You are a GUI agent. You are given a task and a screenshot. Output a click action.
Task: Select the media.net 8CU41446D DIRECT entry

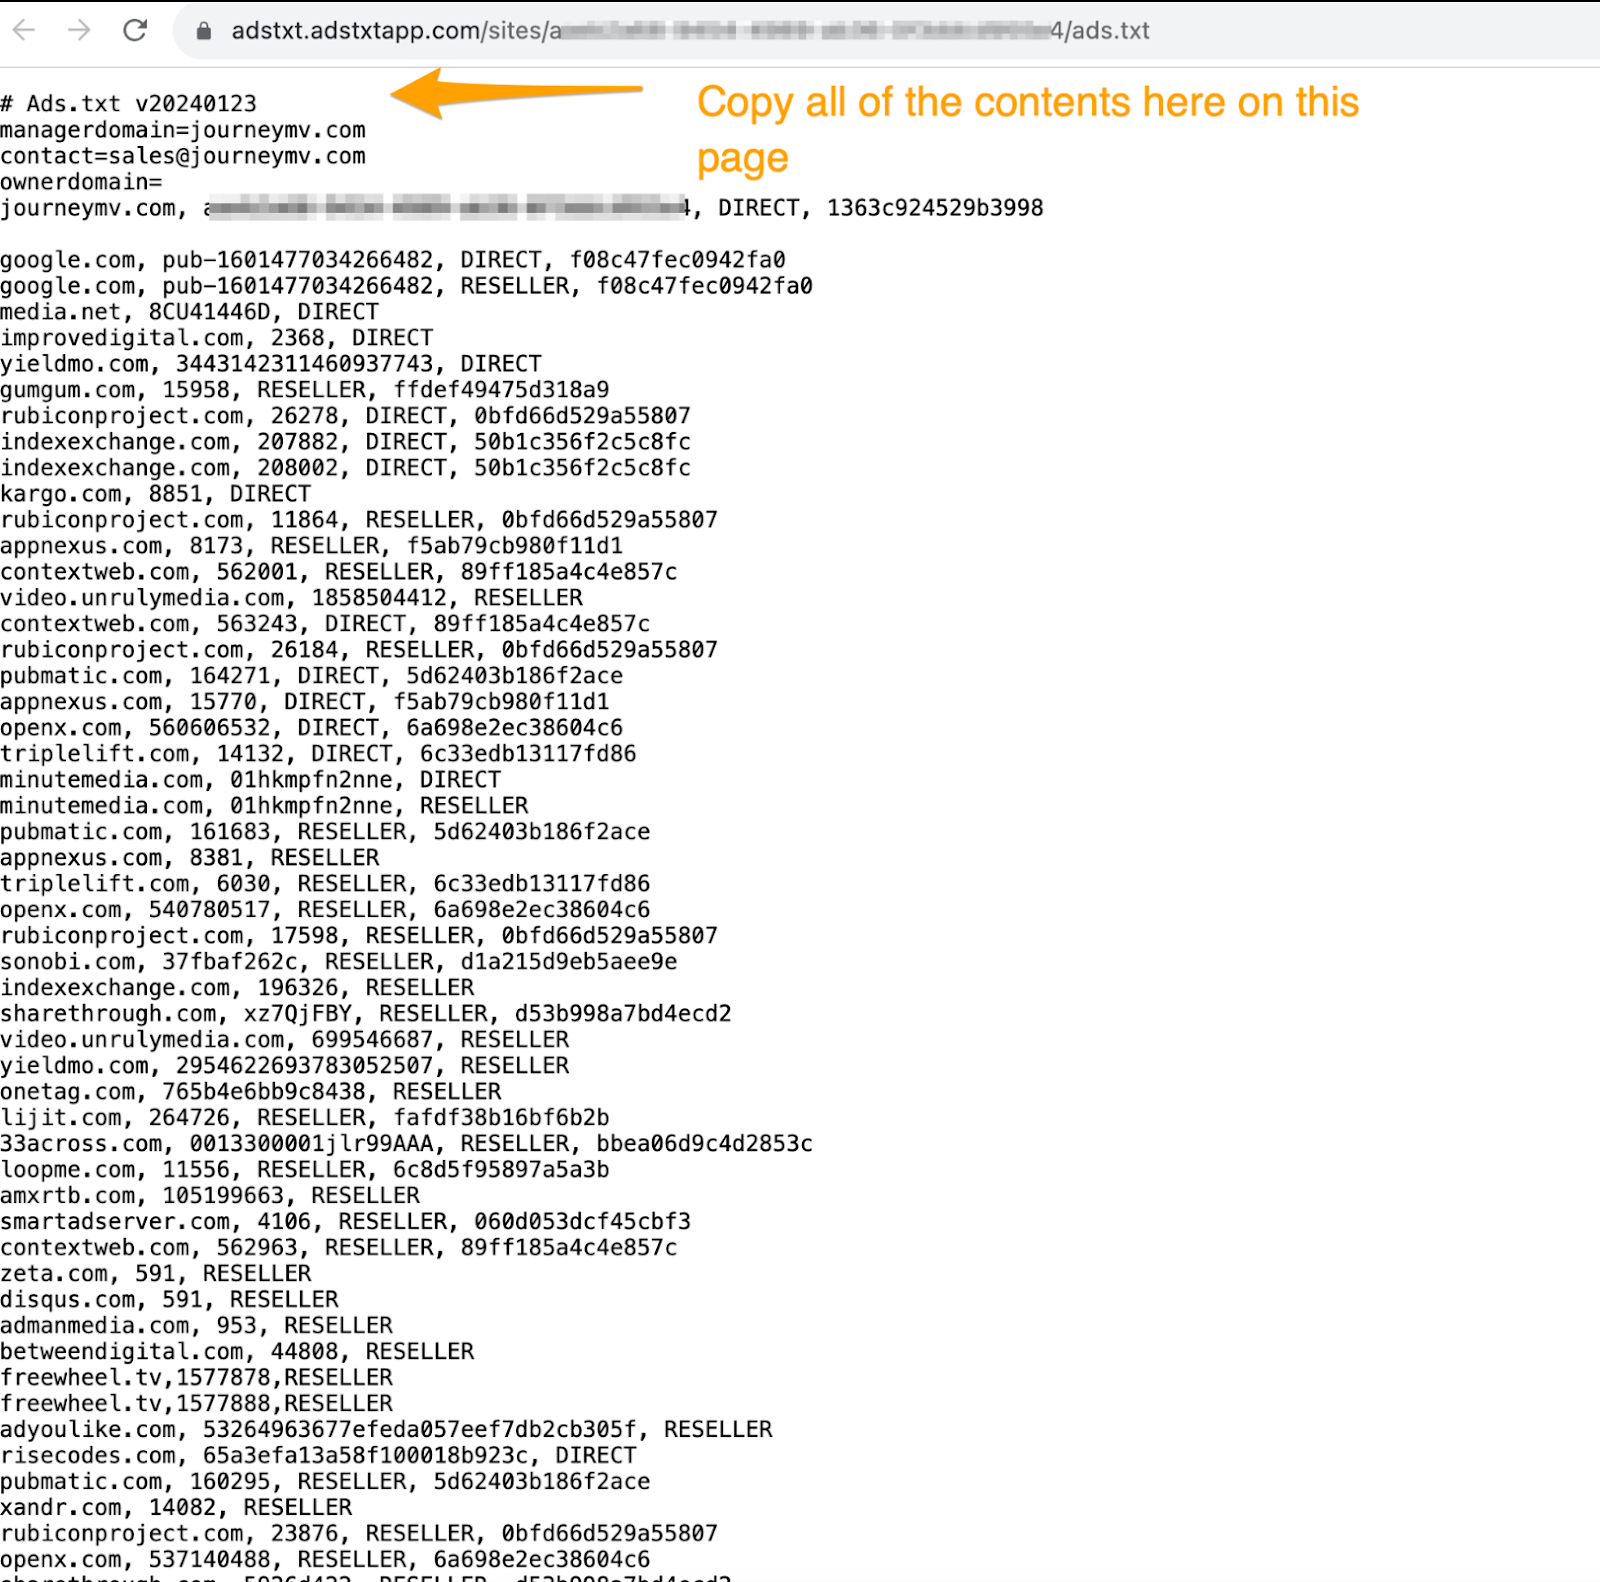click(190, 311)
